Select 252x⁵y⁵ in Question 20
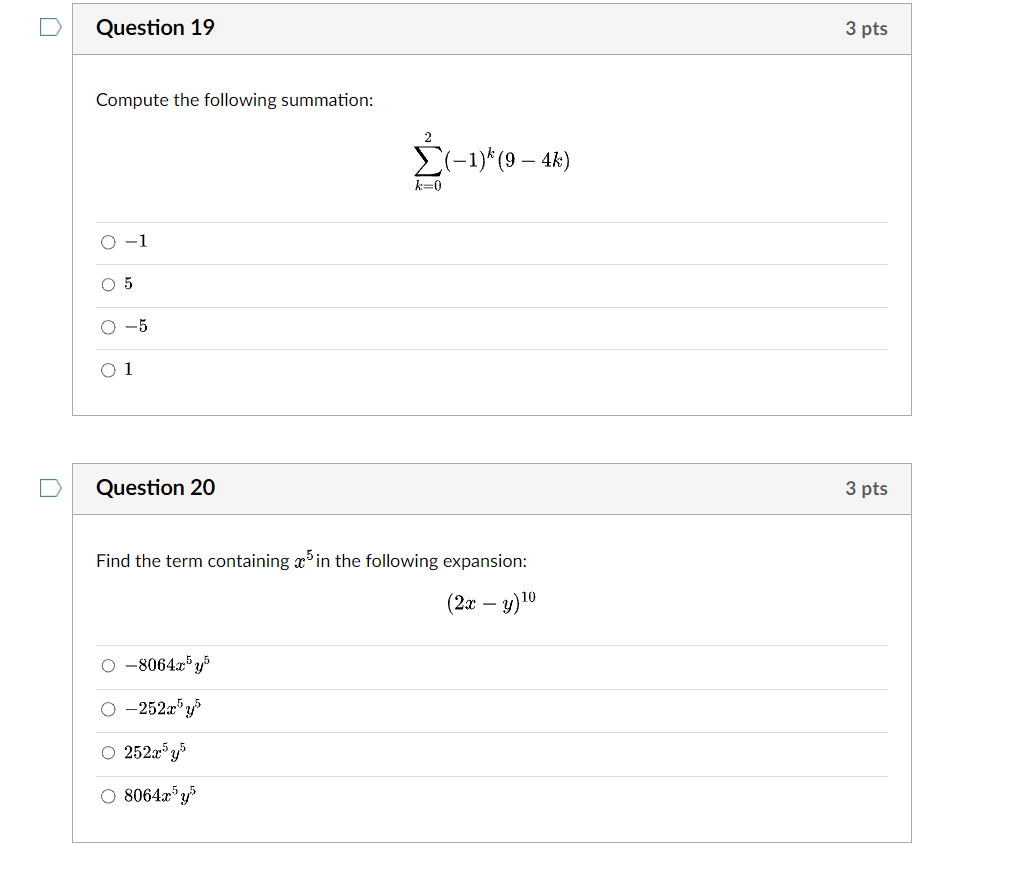This screenshot has height=890, width=1023. pos(108,752)
